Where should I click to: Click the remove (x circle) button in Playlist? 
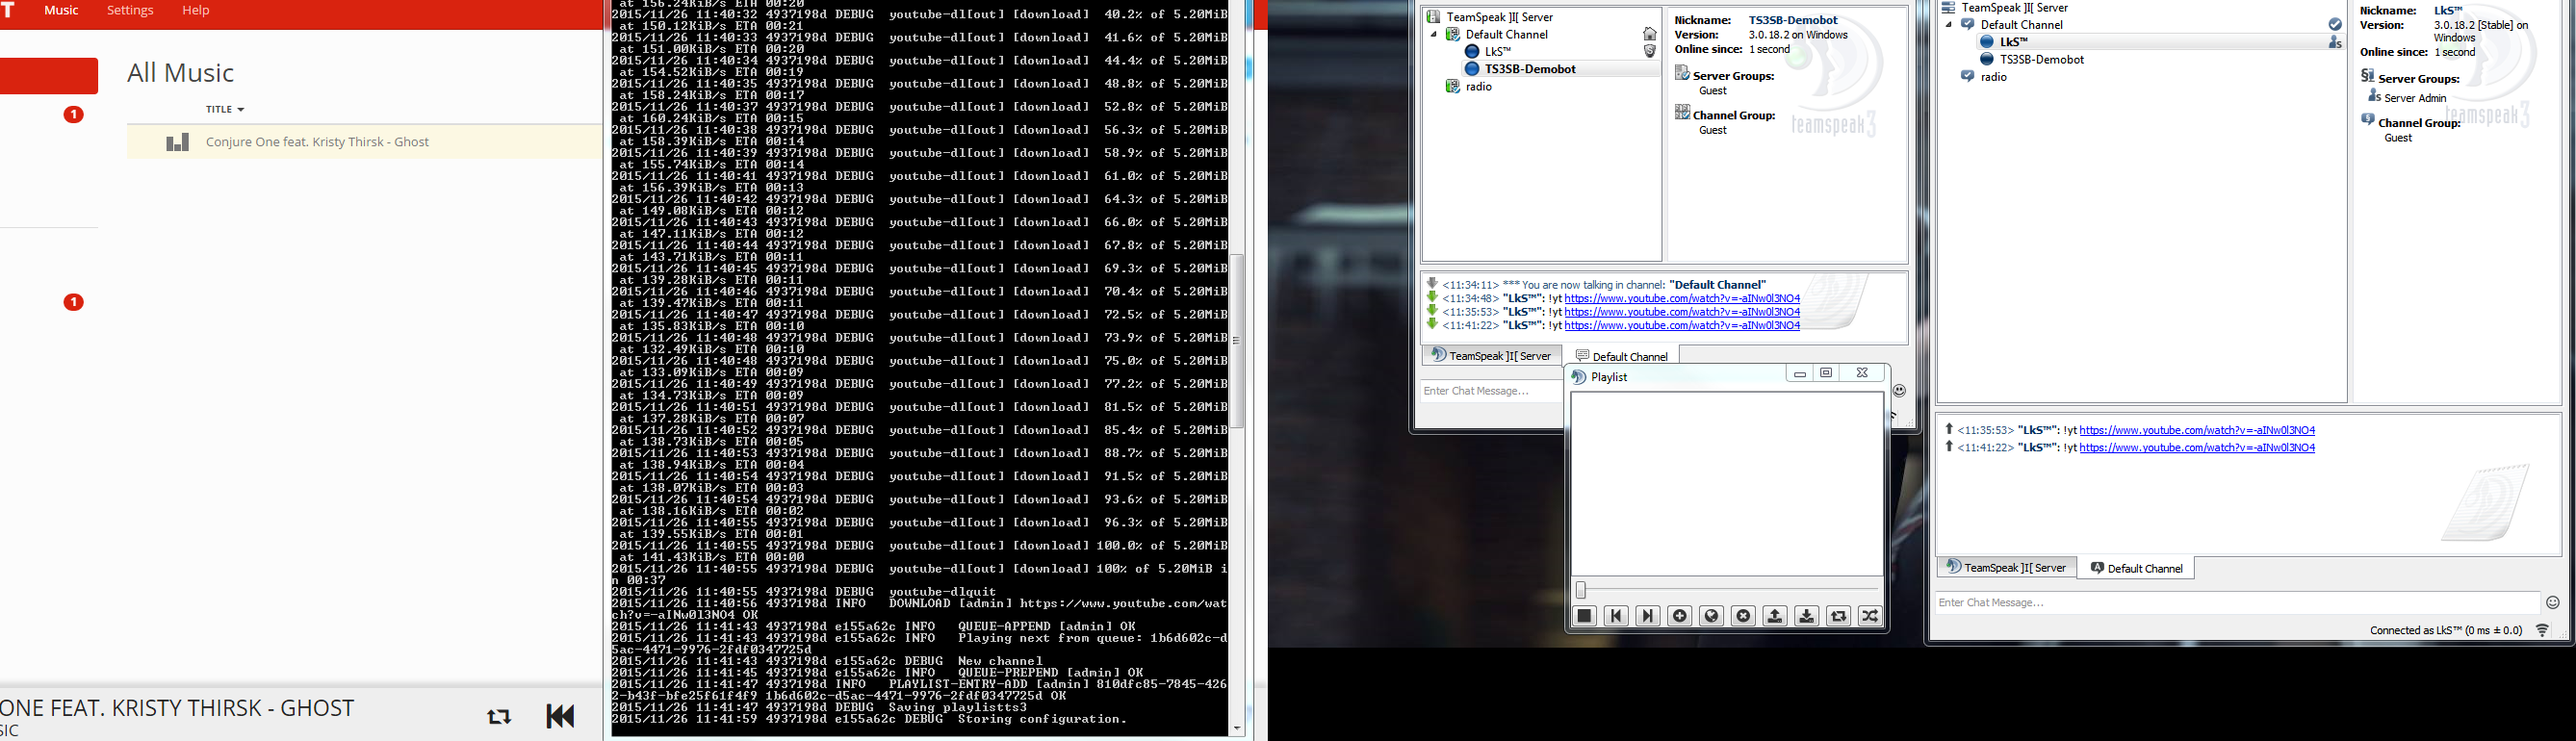pos(1744,616)
